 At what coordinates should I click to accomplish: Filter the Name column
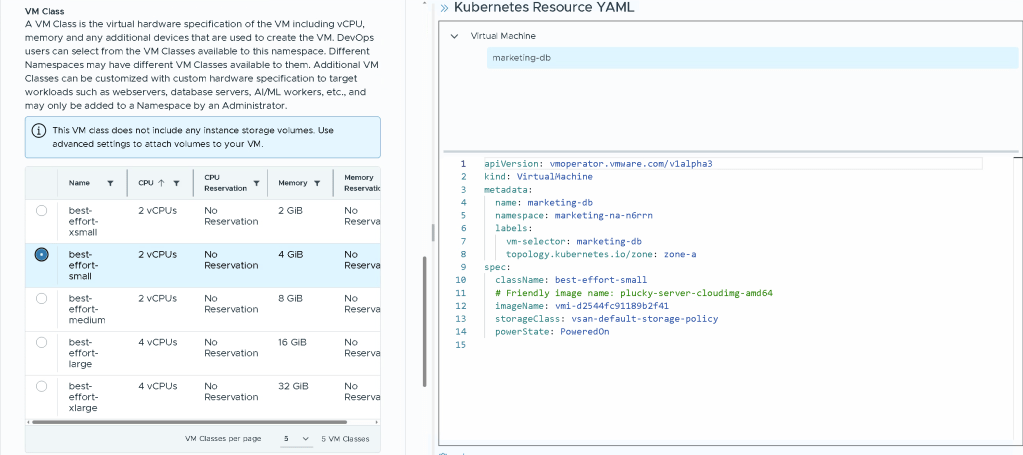tap(110, 183)
